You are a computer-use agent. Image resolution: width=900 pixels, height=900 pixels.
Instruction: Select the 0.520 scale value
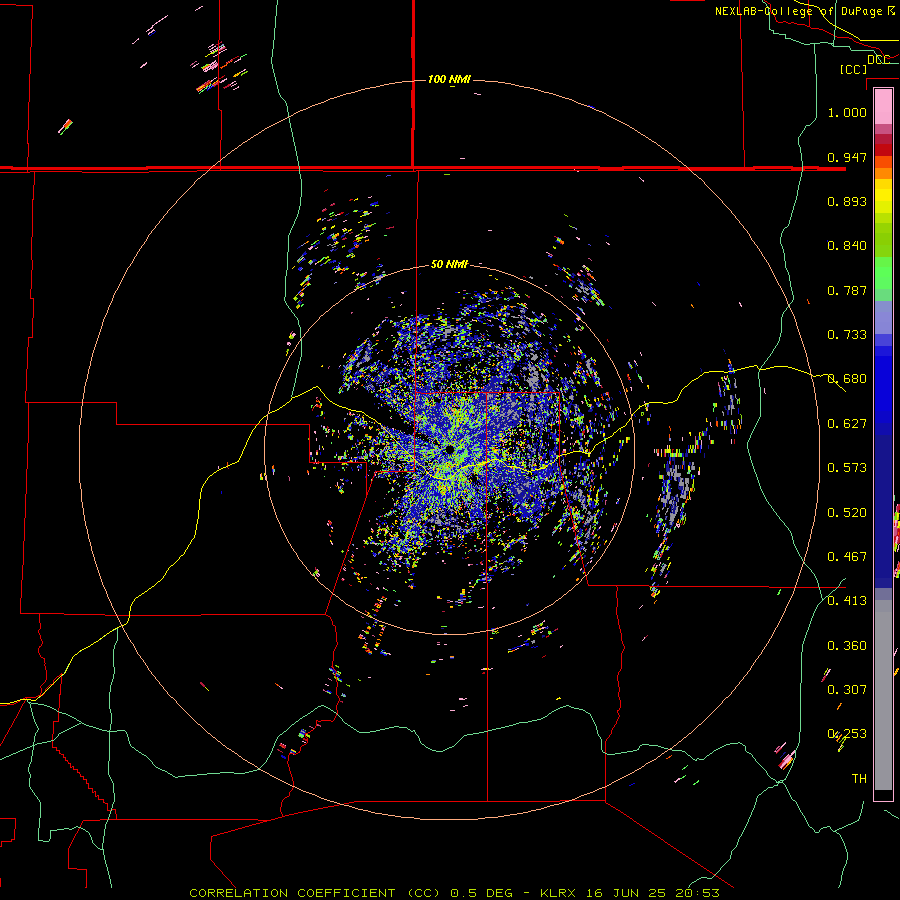click(847, 513)
